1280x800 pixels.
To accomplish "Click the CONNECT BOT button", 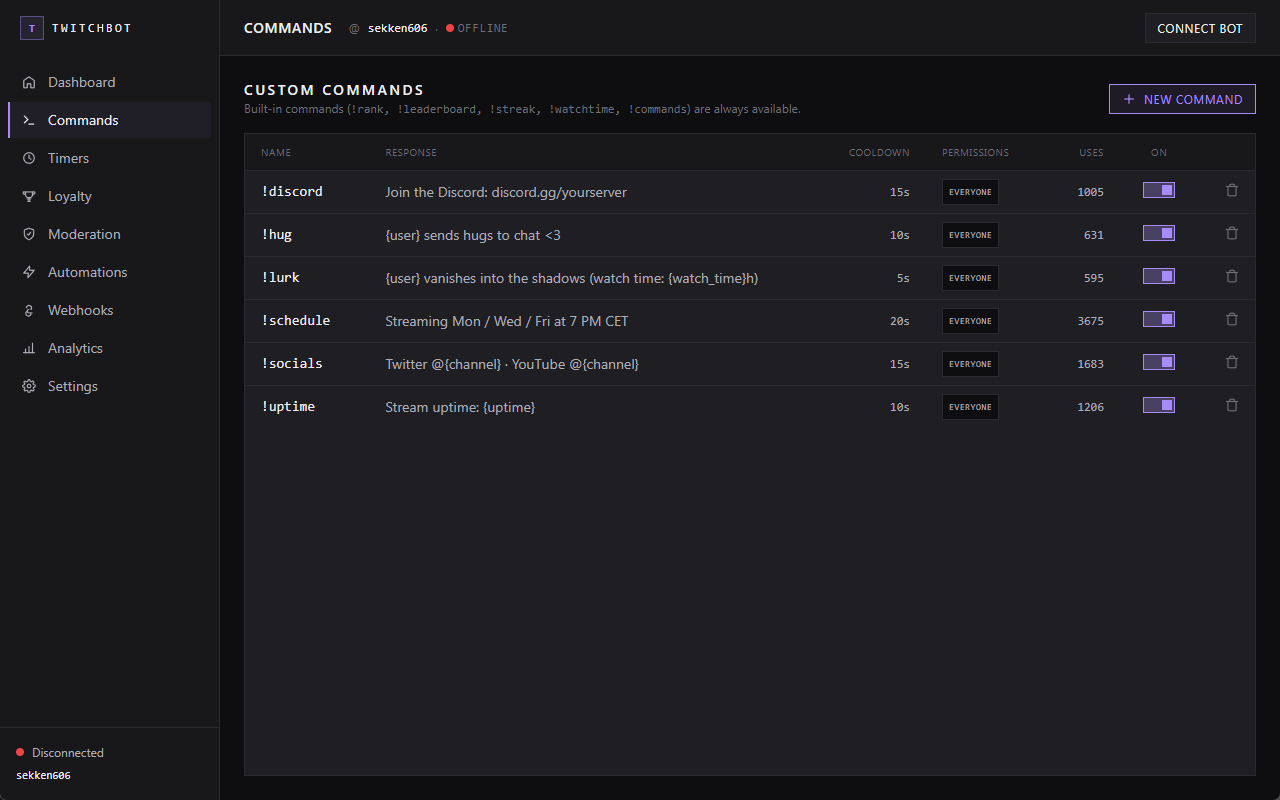I will (1200, 28).
